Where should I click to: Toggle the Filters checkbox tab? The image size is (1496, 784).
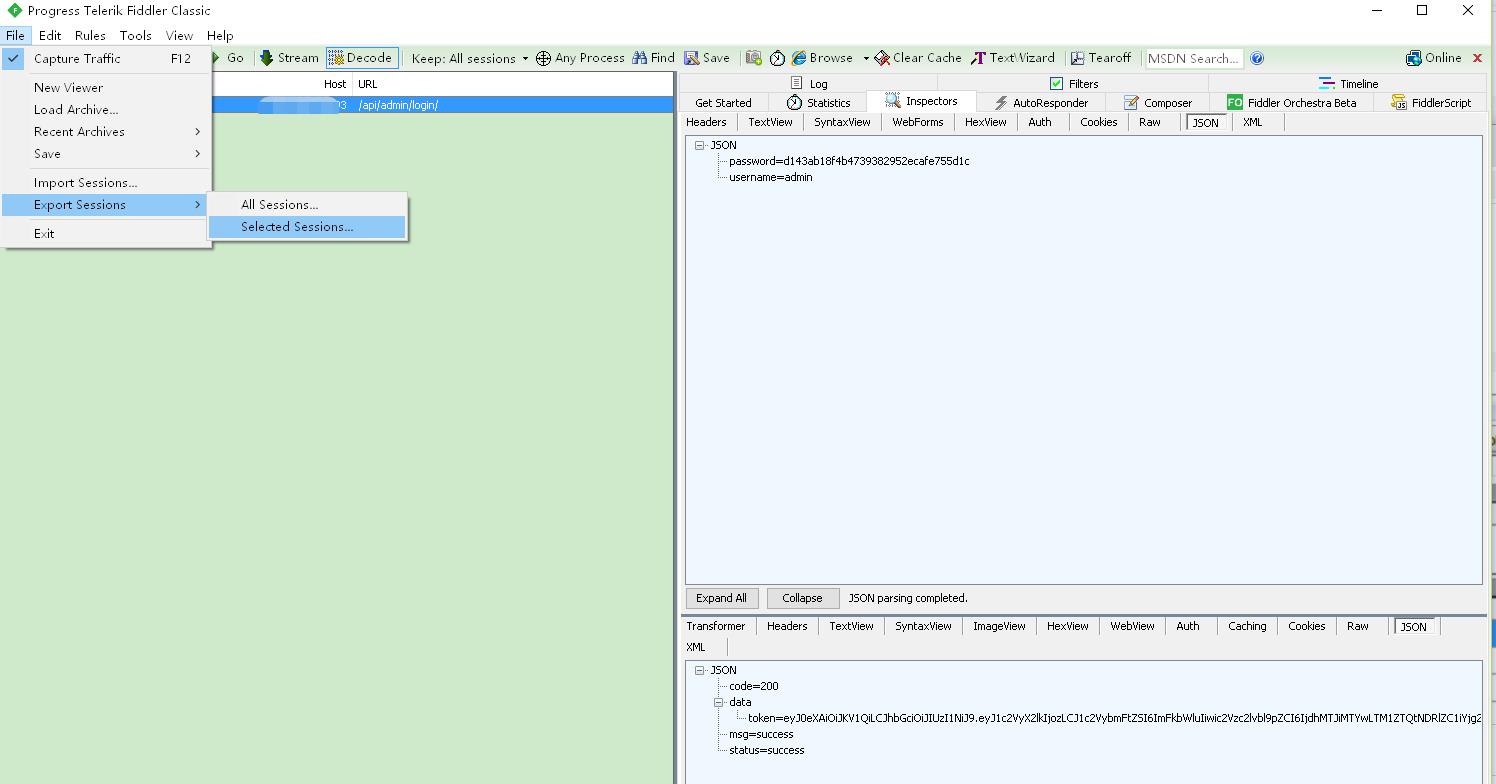(x=1074, y=83)
